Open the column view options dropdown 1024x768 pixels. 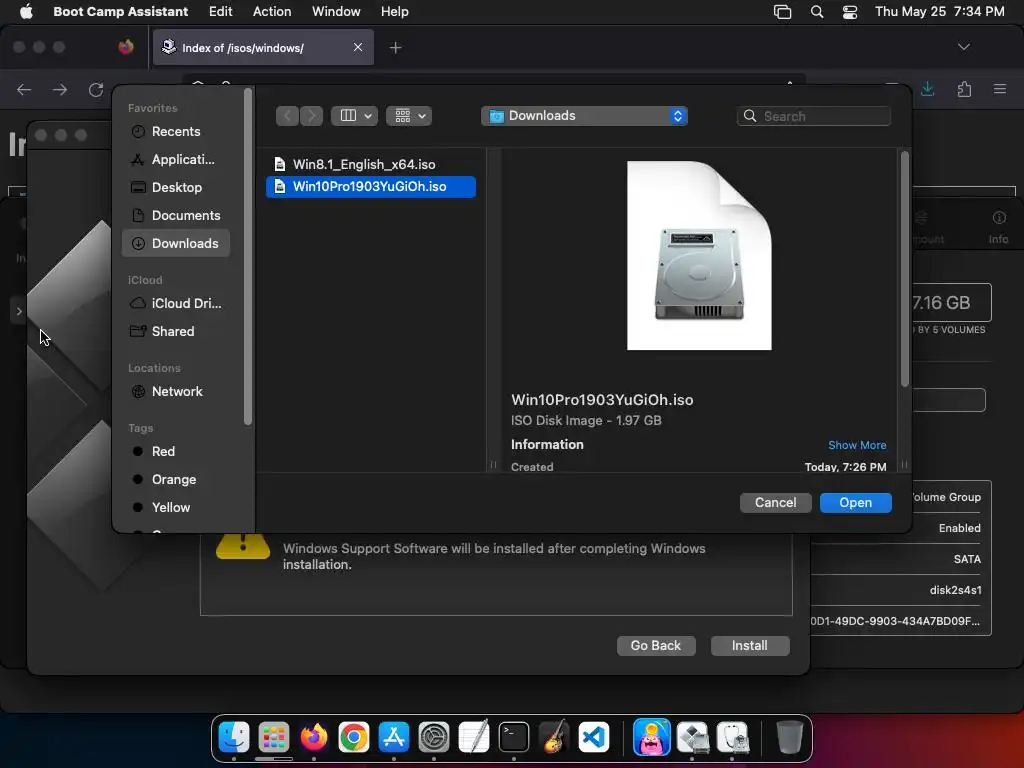coord(354,116)
